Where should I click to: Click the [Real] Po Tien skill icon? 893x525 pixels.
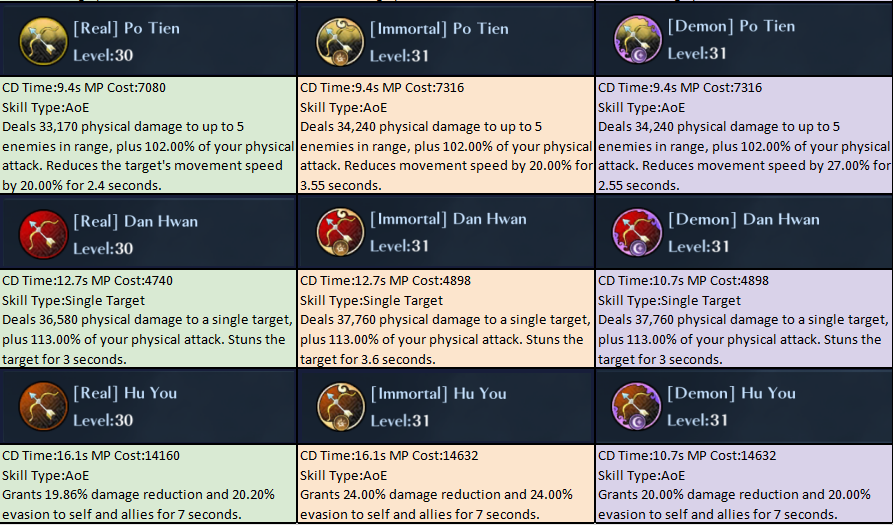point(44,40)
